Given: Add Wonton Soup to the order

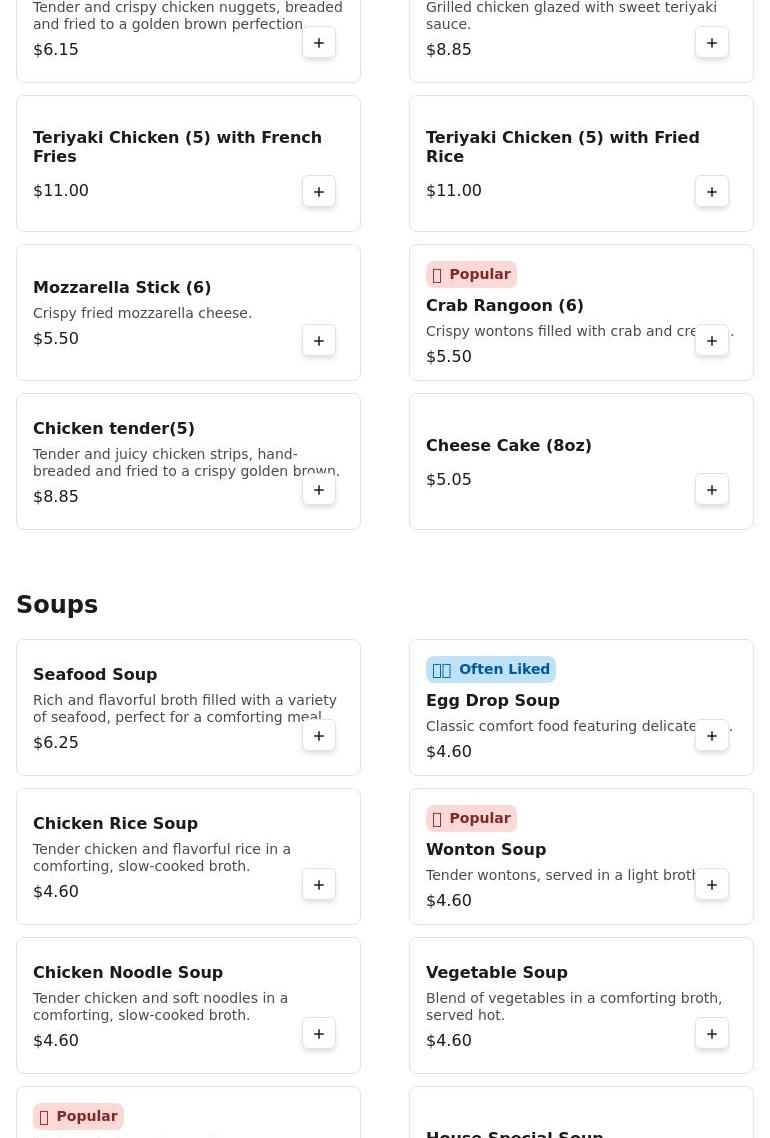Looking at the screenshot, I should [712, 885].
